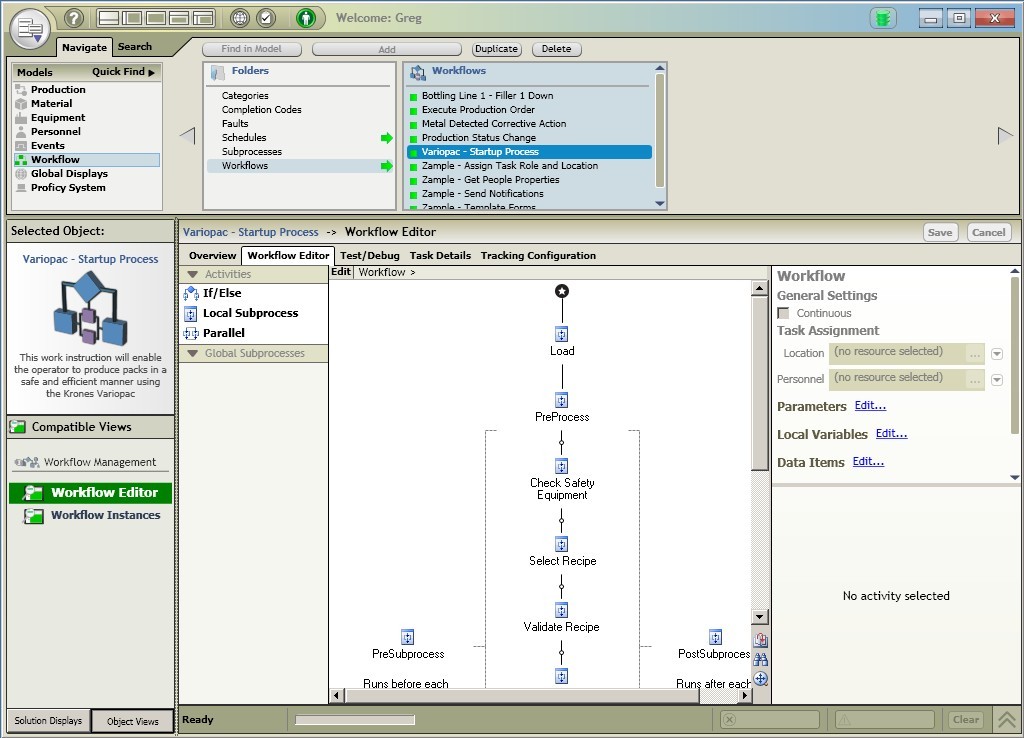Select the Load activity icon on canvas
Viewport: 1024px width, 738px height.
(x=562, y=334)
